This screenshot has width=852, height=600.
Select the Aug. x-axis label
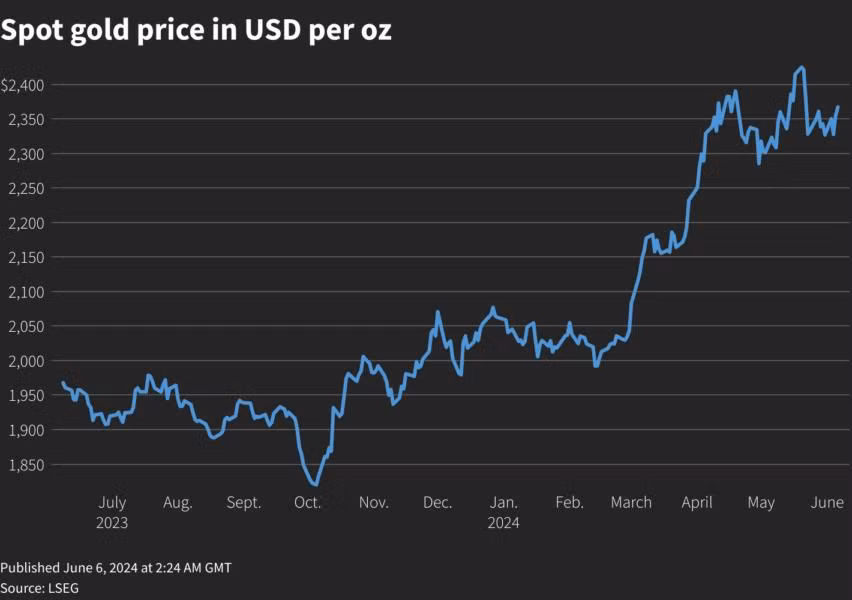(x=178, y=503)
